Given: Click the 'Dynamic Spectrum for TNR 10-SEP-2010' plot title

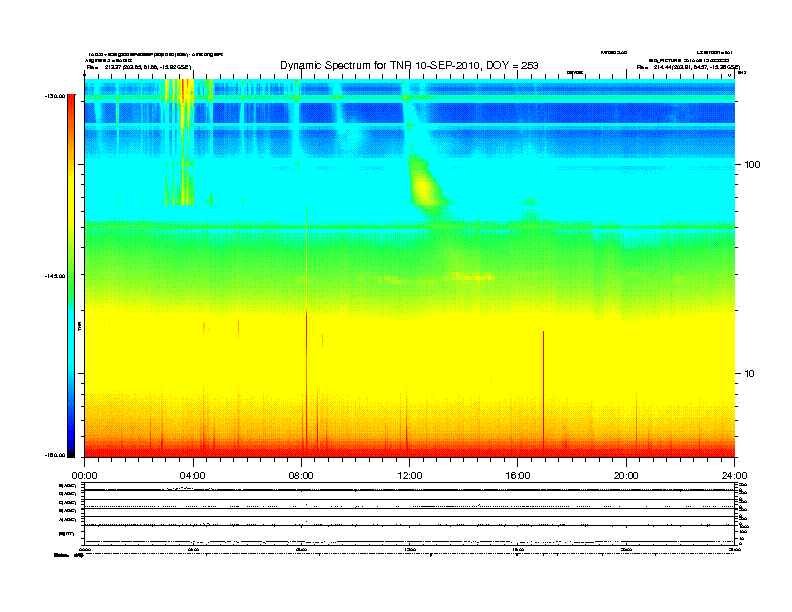Looking at the screenshot, I should pyautogui.click(x=409, y=66).
